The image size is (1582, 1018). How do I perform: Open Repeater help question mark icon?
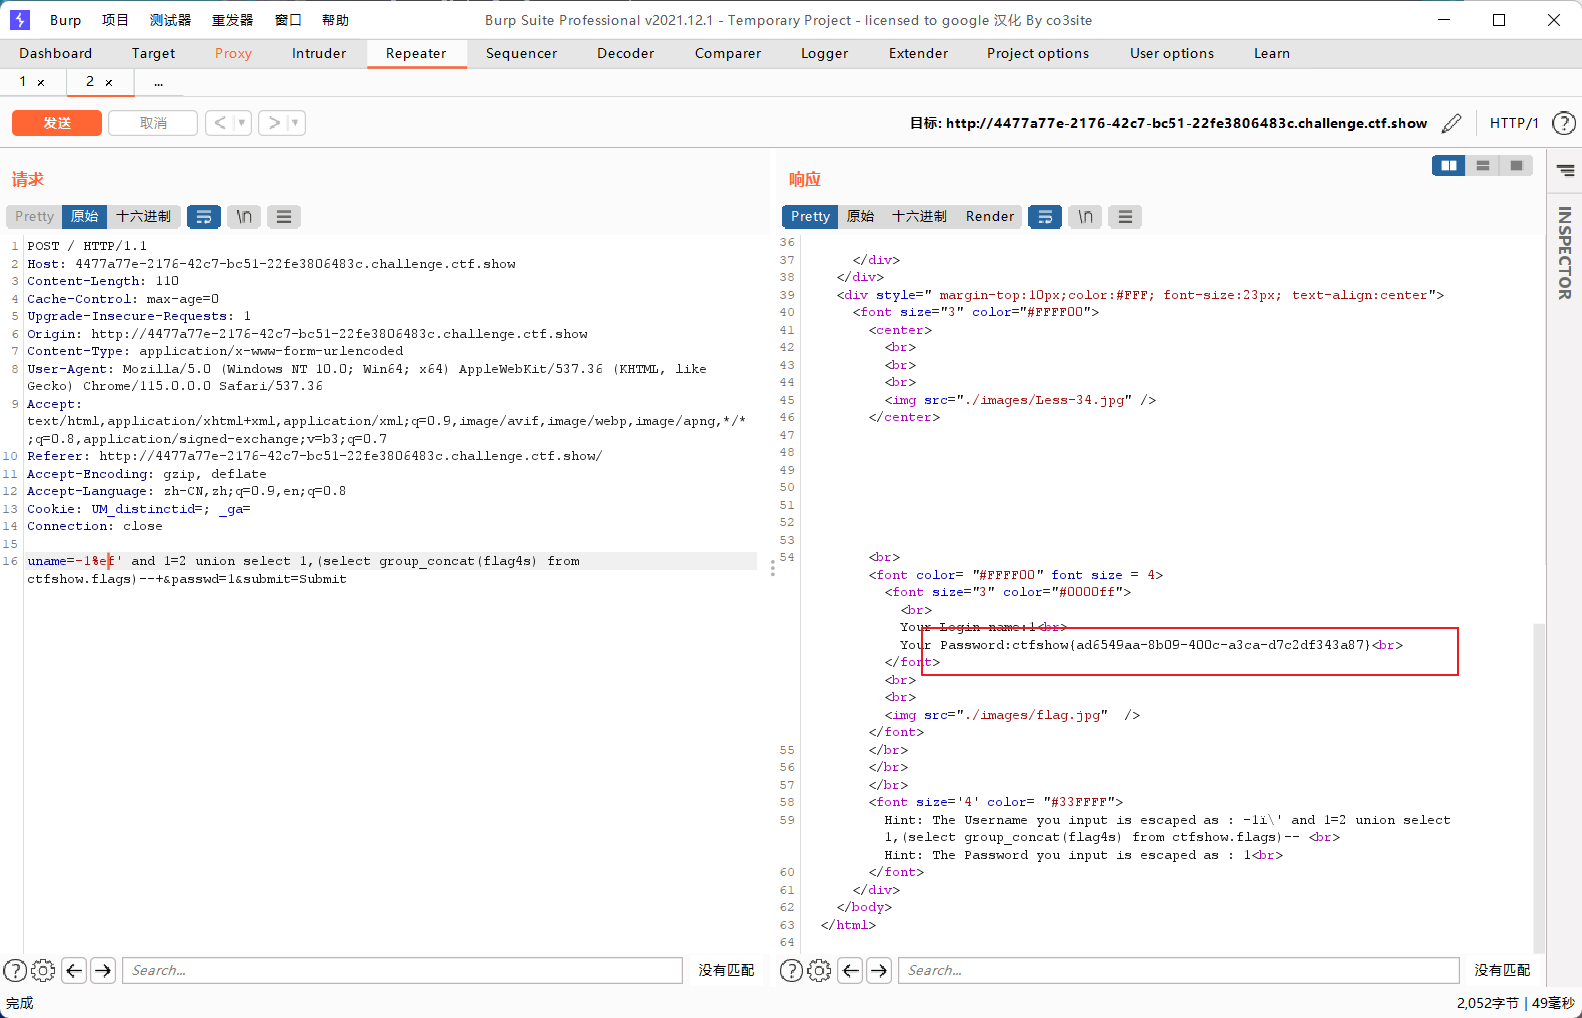click(x=1563, y=123)
